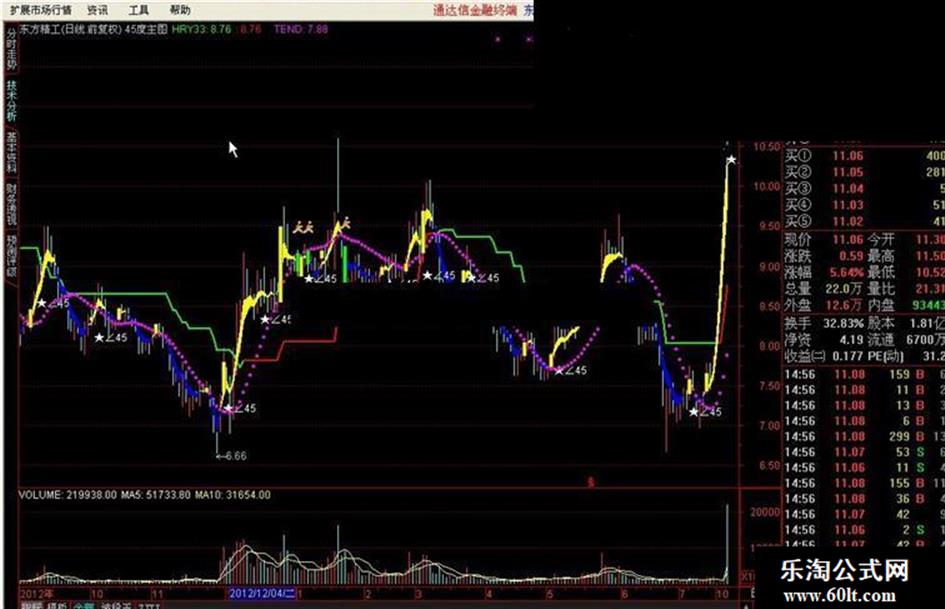Screen dimensions: 945x609
Task: Click the star marker atop the latest candle
Action: pos(731,160)
